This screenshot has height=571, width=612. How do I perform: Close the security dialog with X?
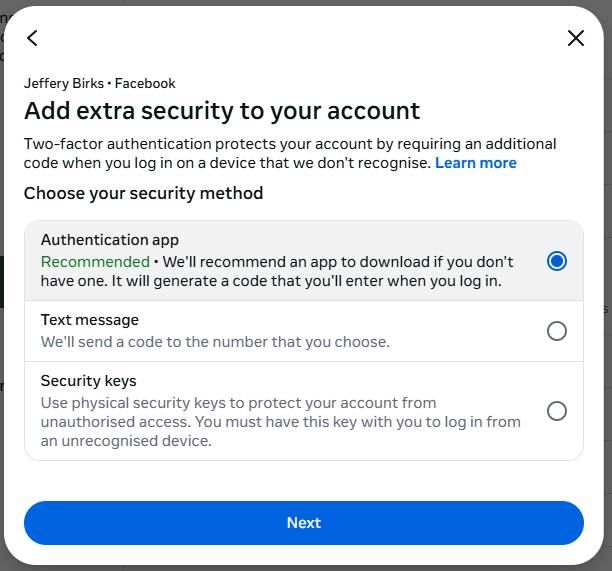[x=575, y=38]
